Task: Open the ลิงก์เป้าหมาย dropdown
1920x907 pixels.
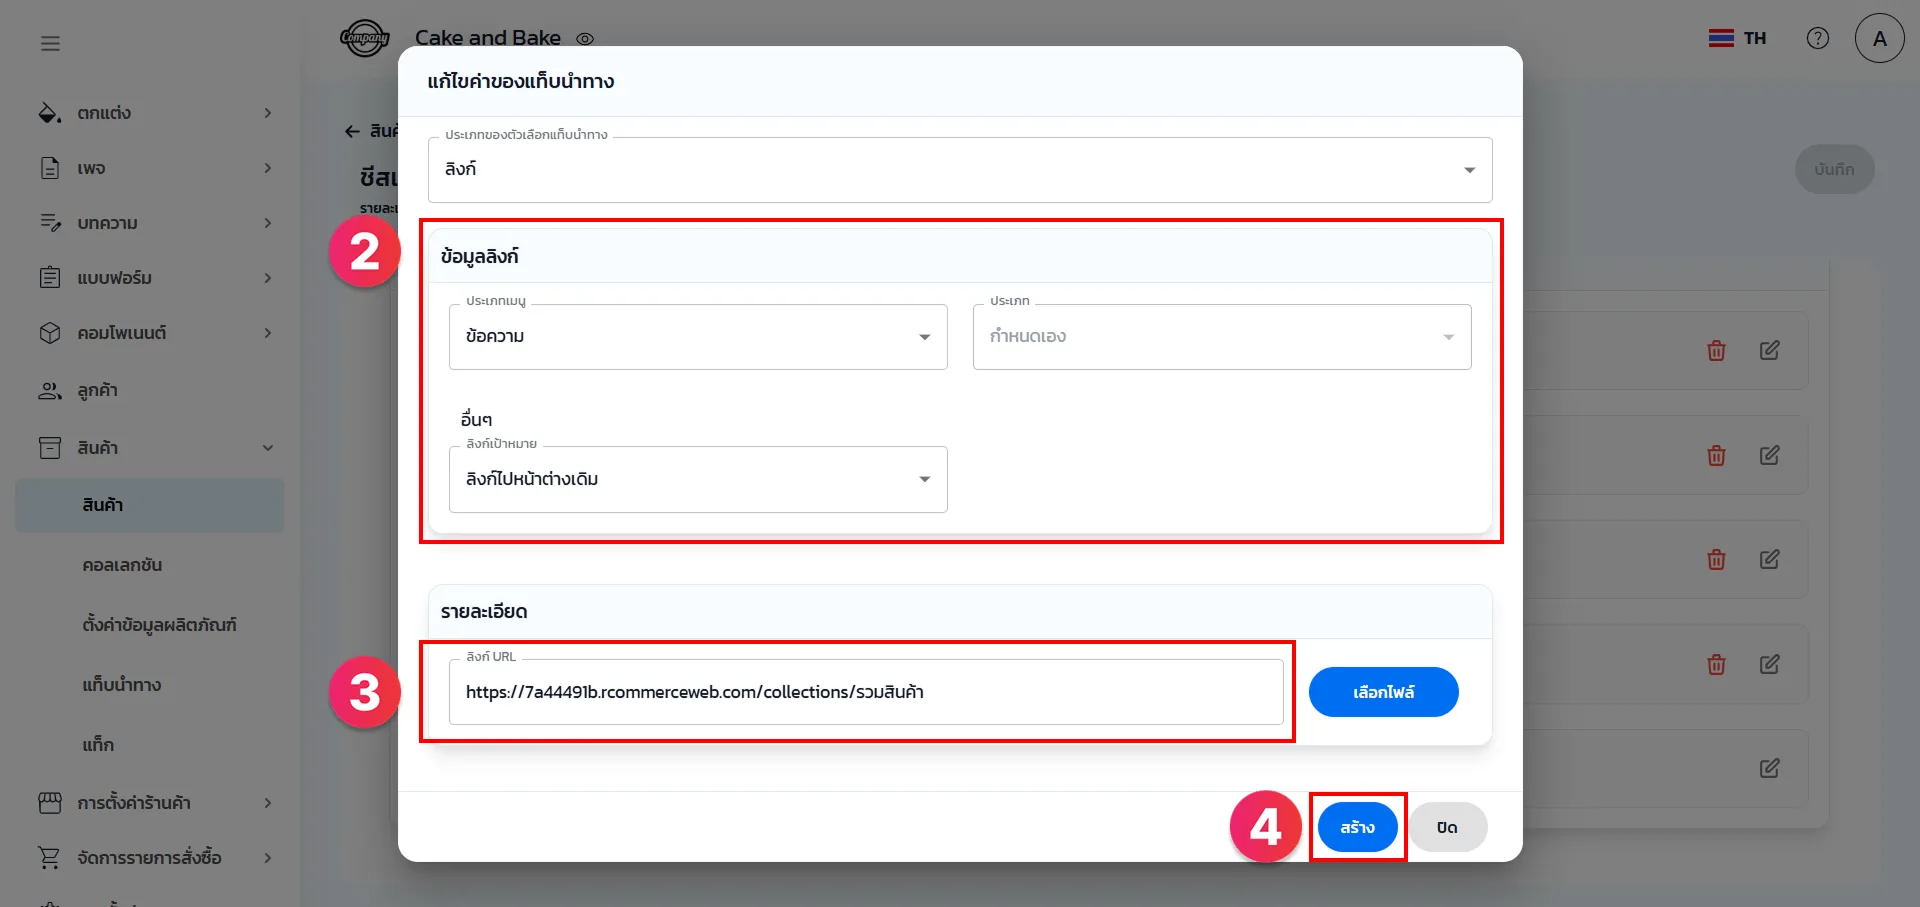Action: (698, 479)
